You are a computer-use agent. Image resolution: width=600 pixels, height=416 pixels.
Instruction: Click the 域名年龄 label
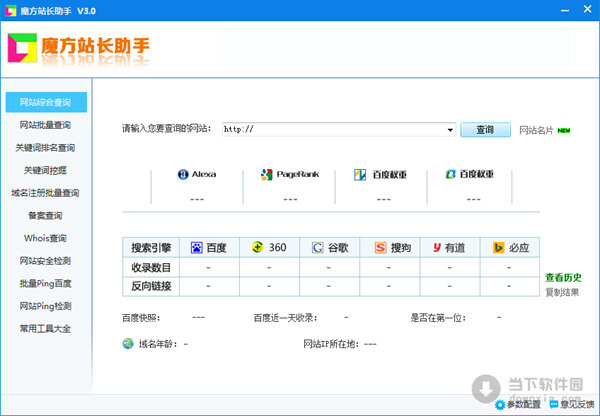pyautogui.click(x=158, y=344)
